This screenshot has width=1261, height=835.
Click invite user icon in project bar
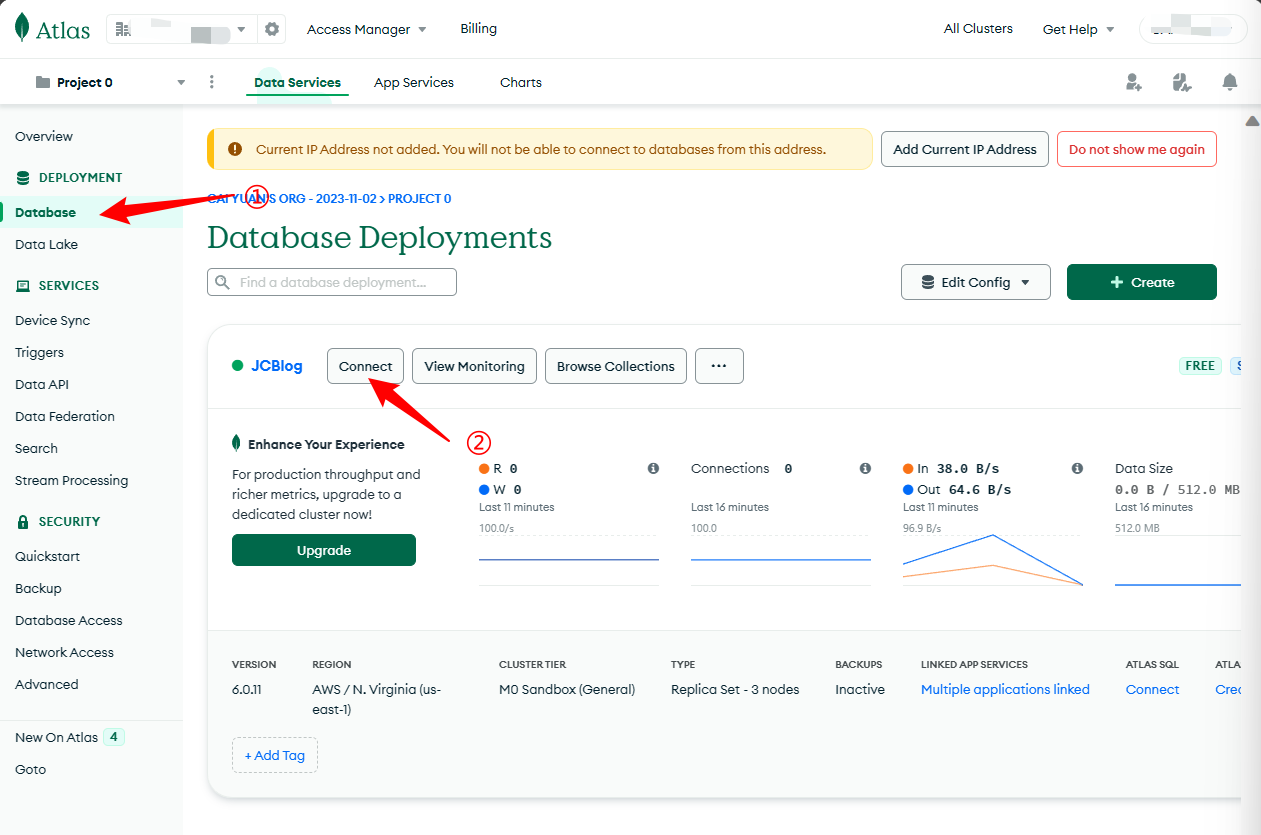click(1134, 82)
